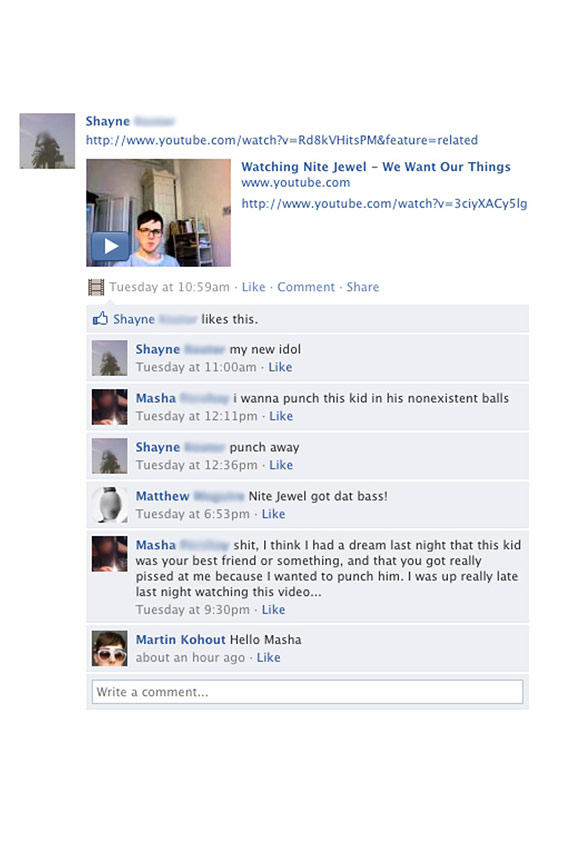Open Matthew's avatar in Nite Jewel comment

pos(110,505)
